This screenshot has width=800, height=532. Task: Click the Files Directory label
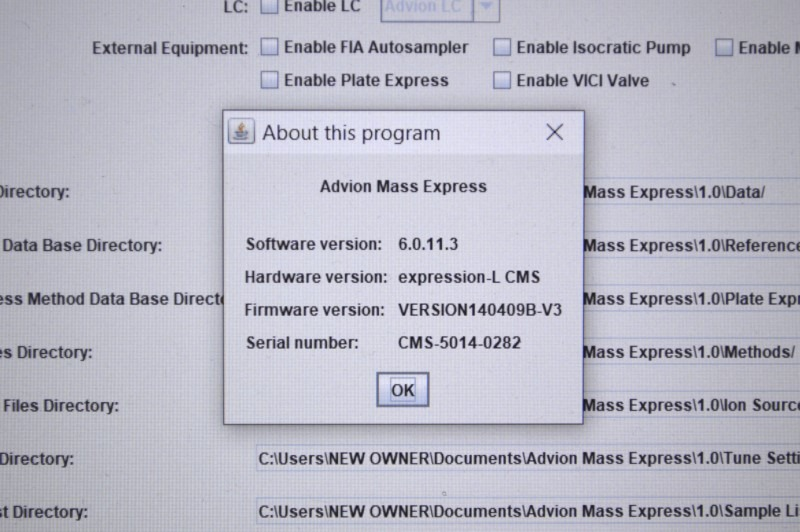pos(61,406)
